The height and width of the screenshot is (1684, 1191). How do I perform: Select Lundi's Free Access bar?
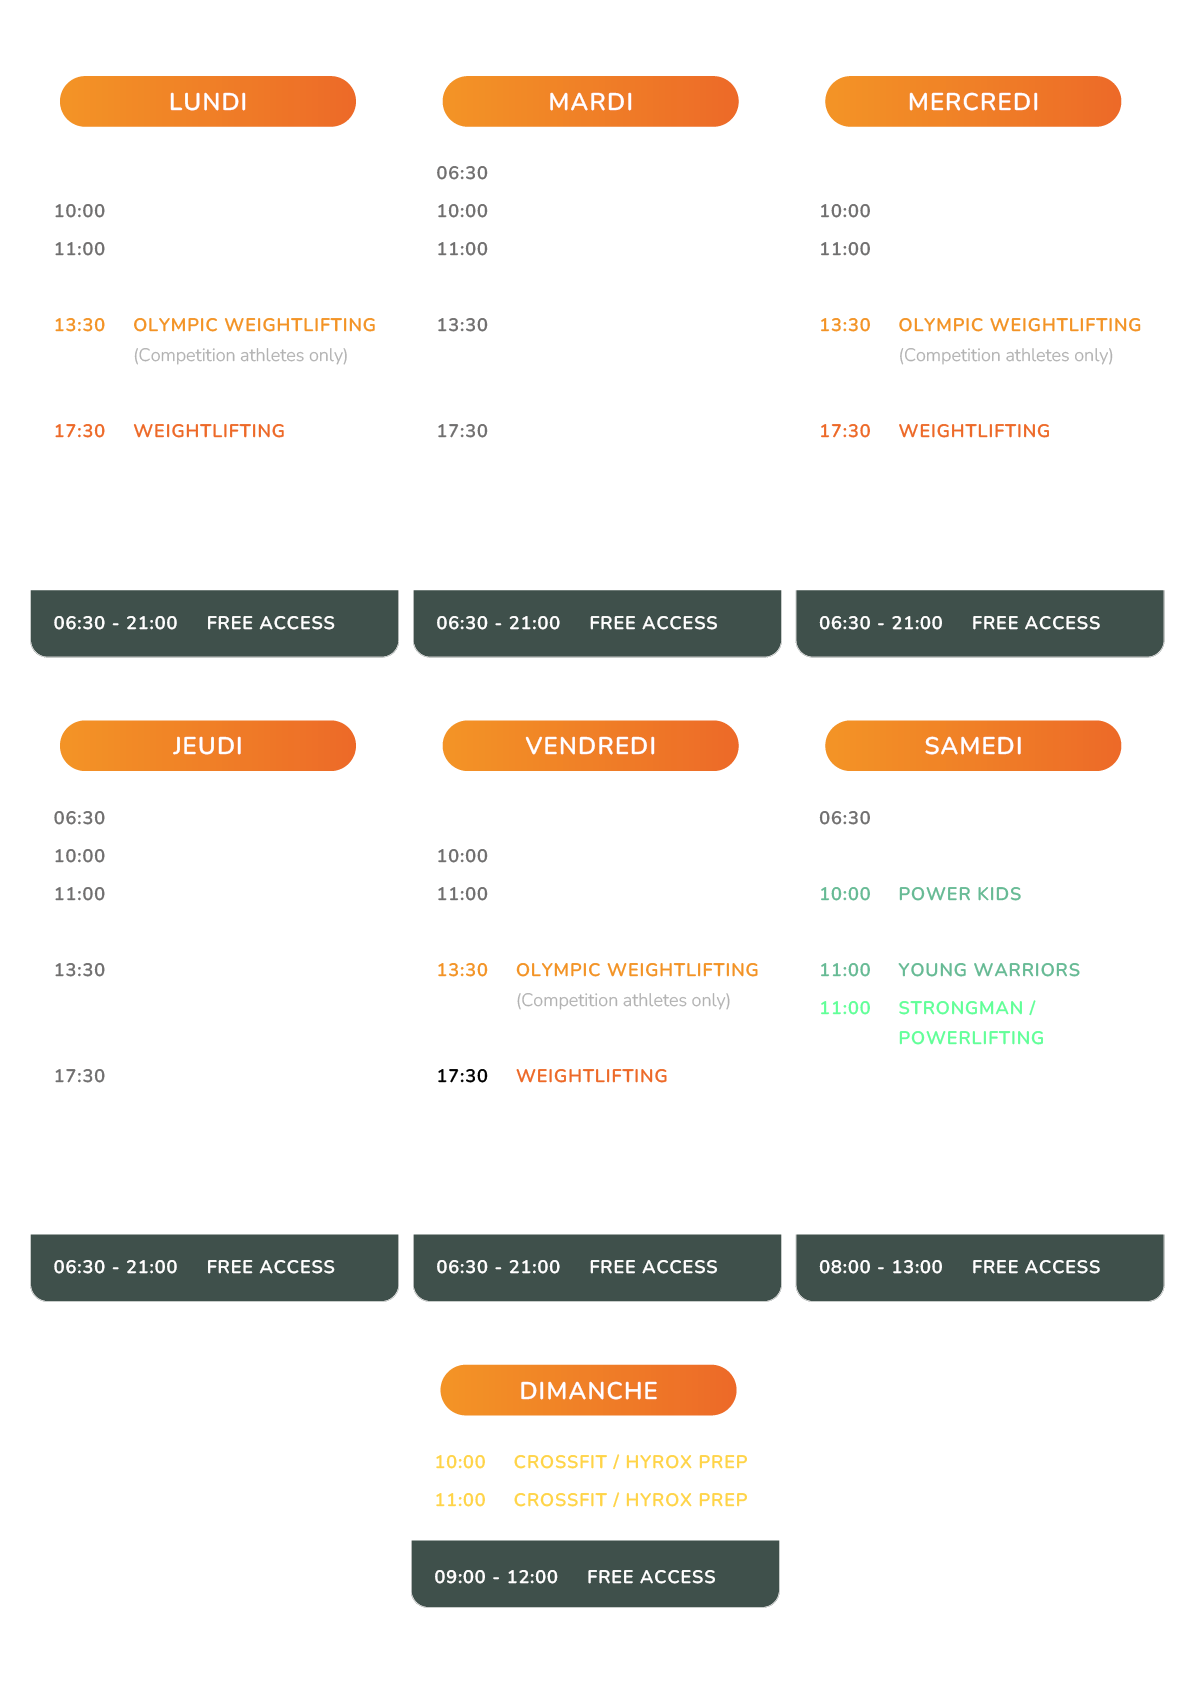click(214, 623)
